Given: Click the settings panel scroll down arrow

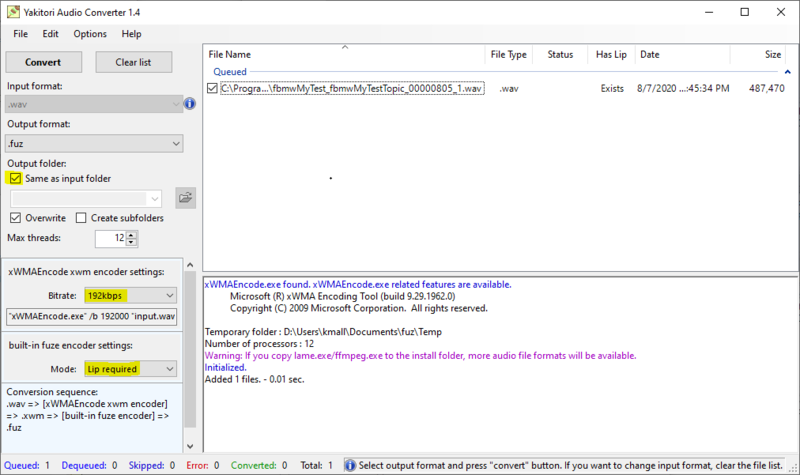Looking at the screenshot, I should tap(190, 446).
